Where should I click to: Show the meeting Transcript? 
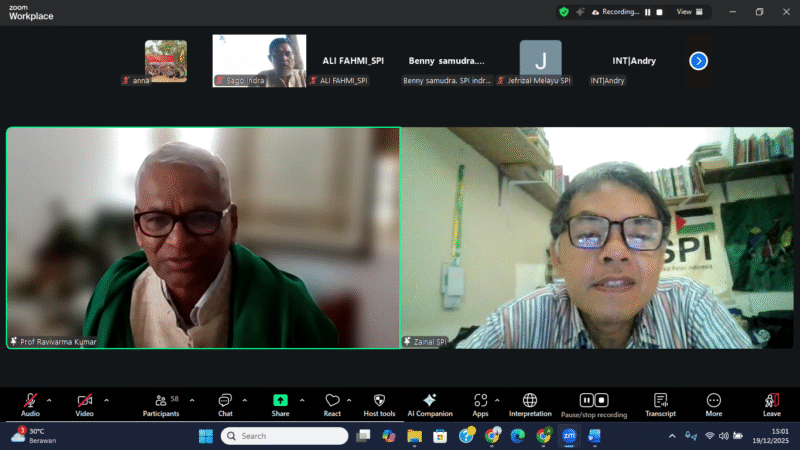click(660, 401)
